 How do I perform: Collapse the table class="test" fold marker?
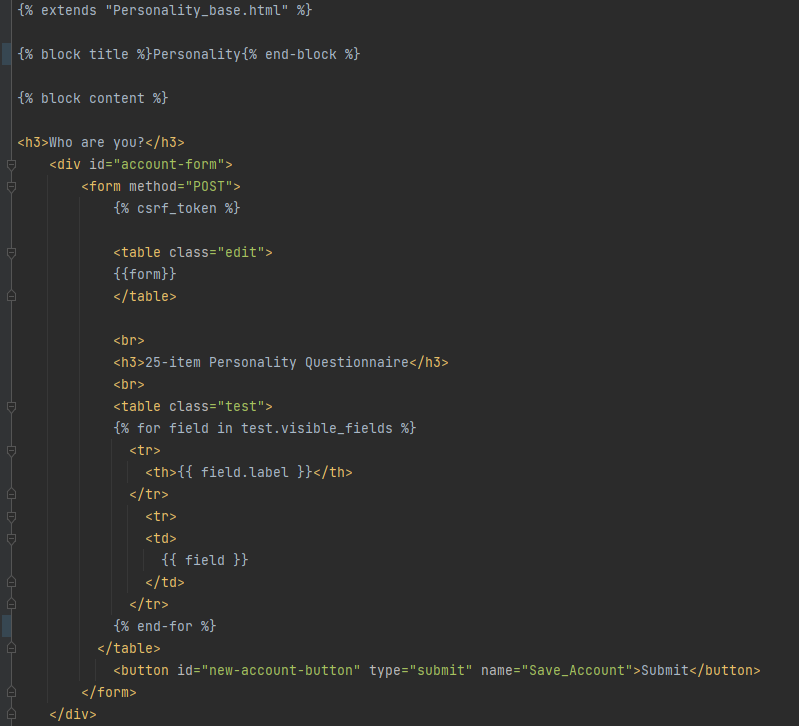(x=11, y=407)
